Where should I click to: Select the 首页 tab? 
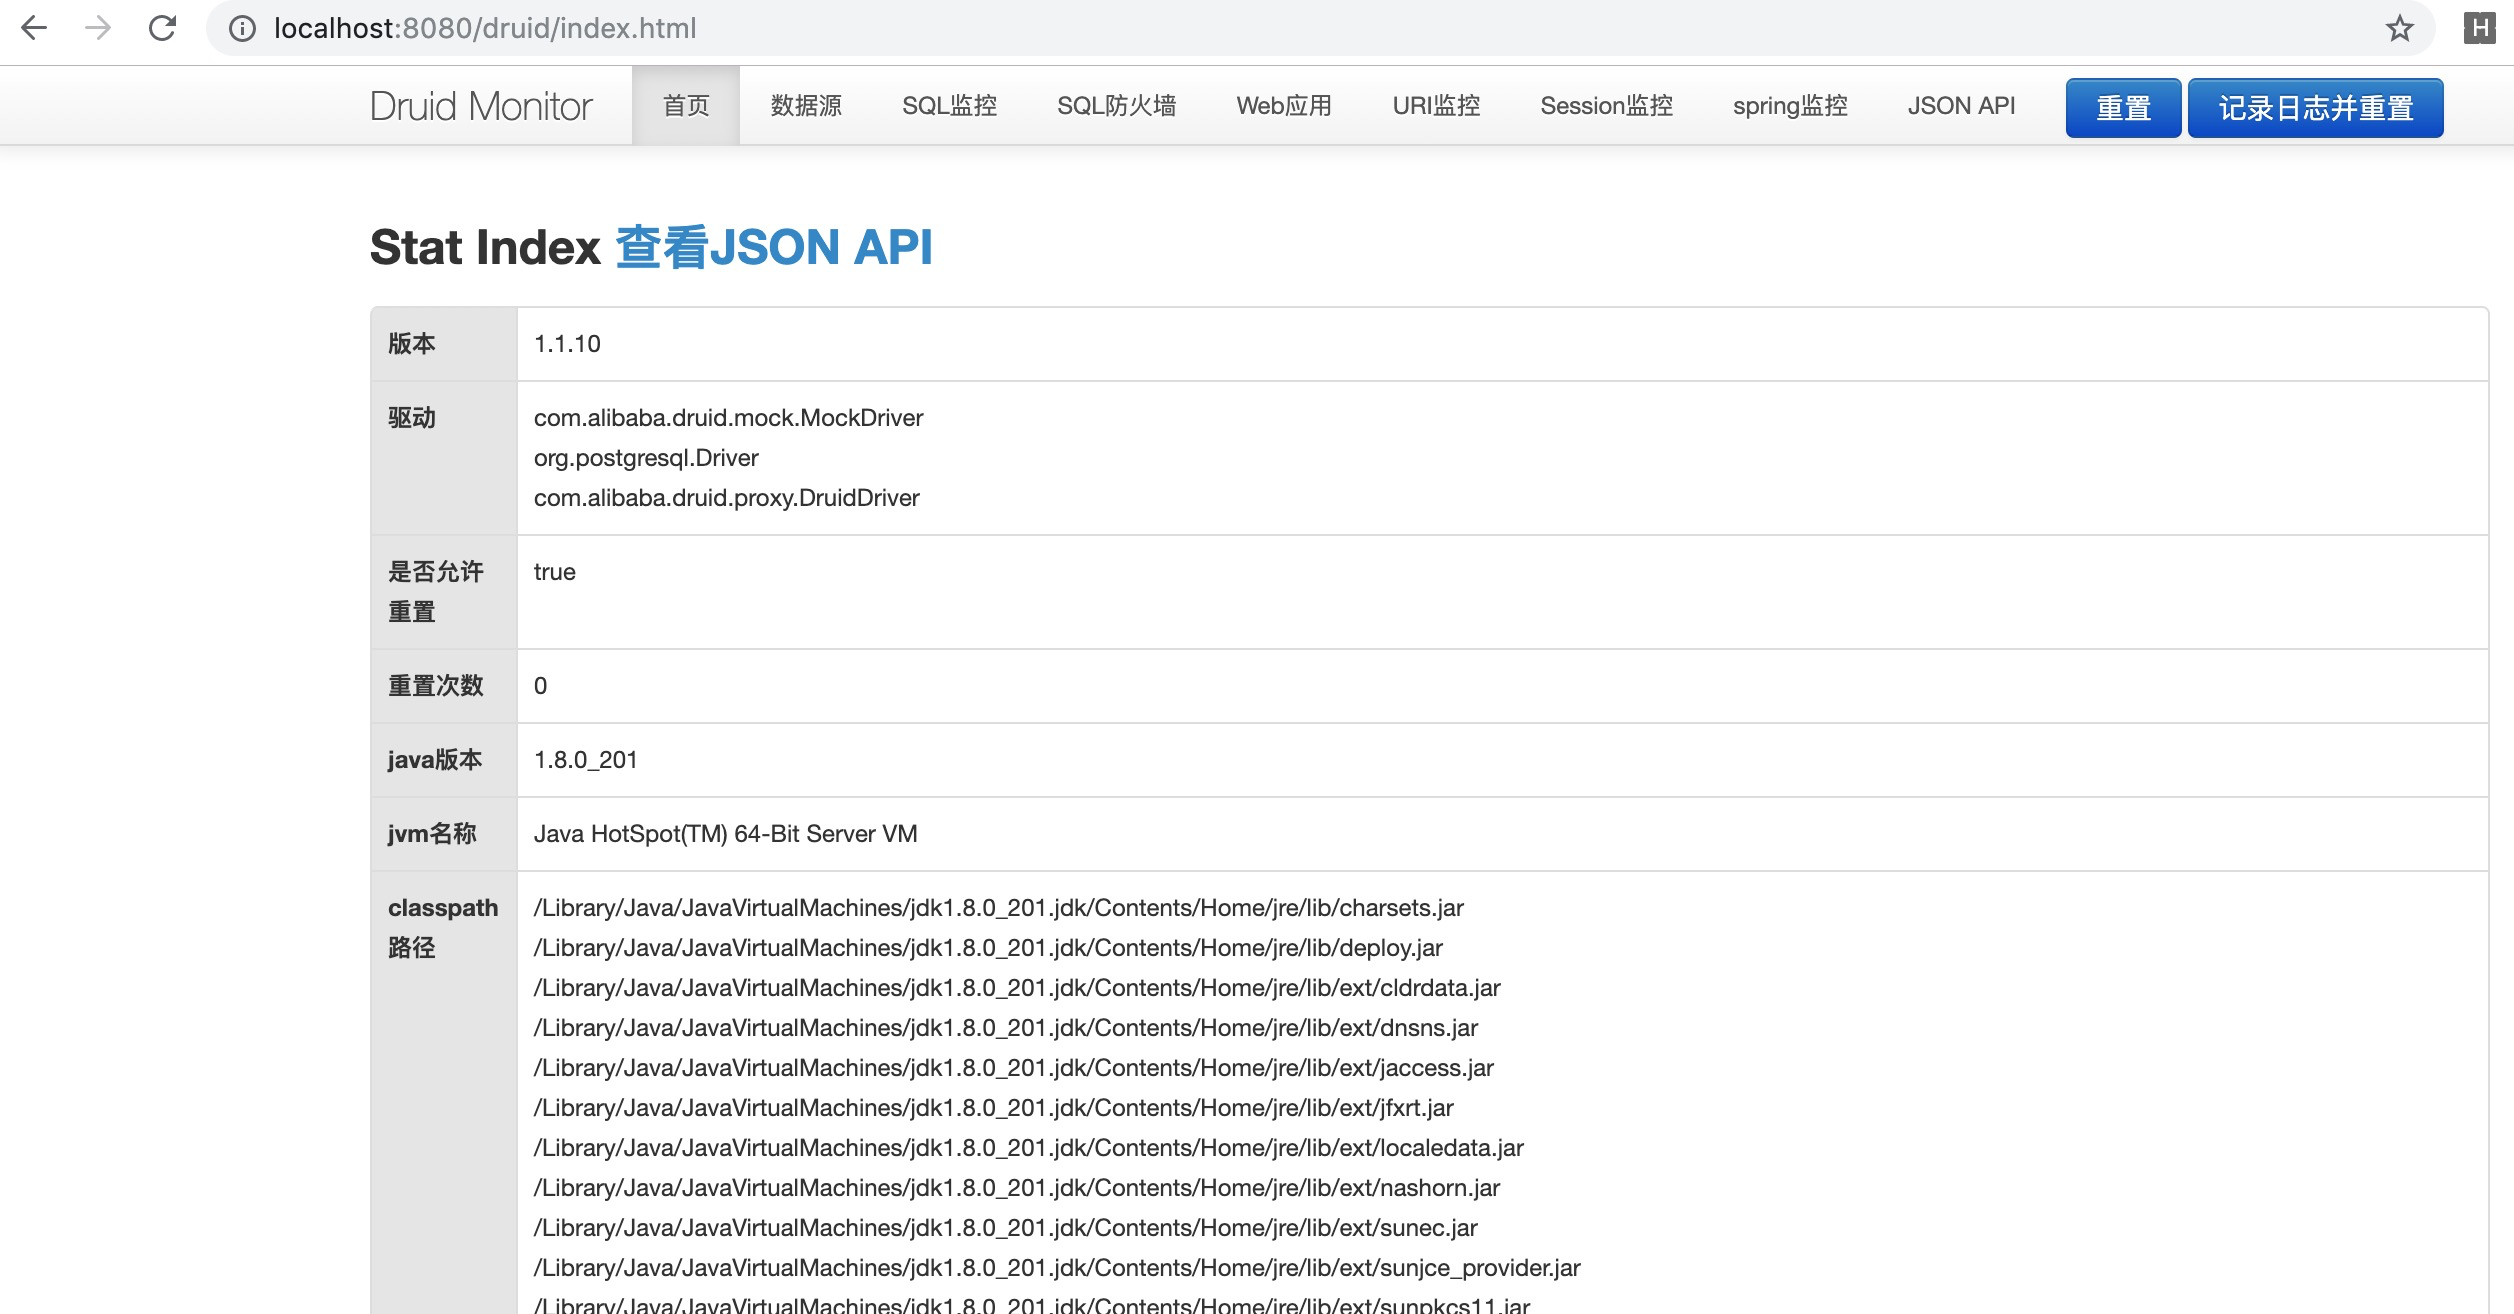686,106
